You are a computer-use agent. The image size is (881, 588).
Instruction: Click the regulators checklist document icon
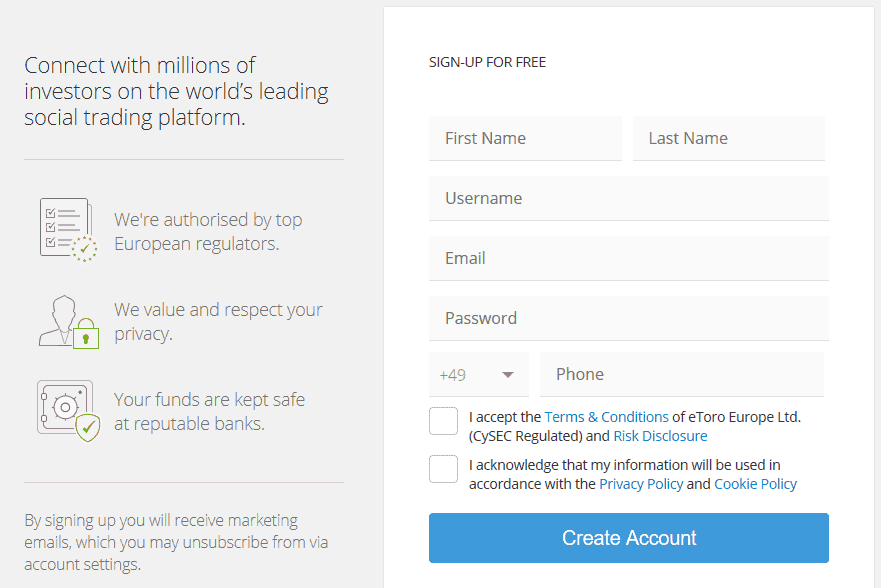[68, 229]
